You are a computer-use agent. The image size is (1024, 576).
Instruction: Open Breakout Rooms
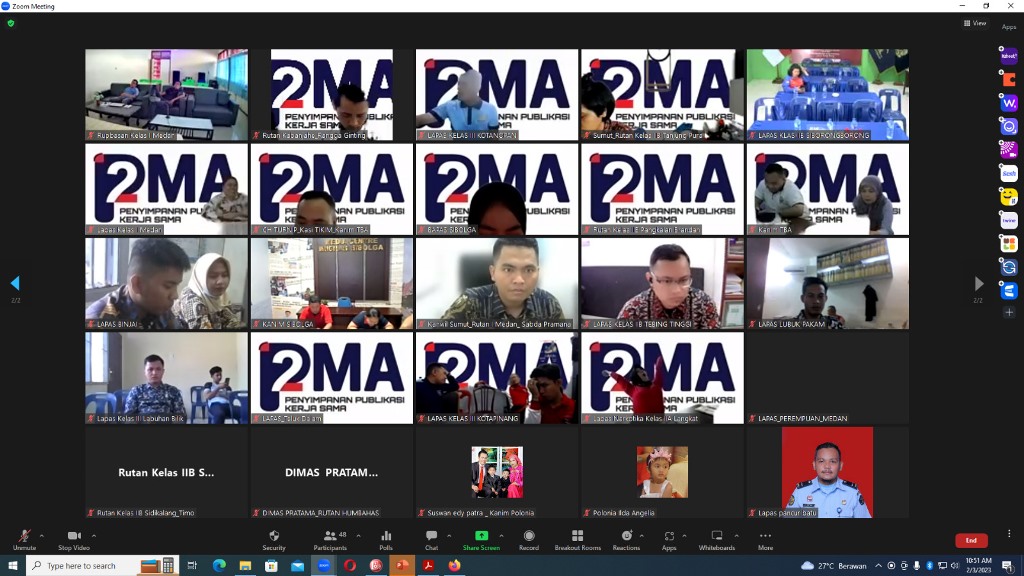click(577, 540)
